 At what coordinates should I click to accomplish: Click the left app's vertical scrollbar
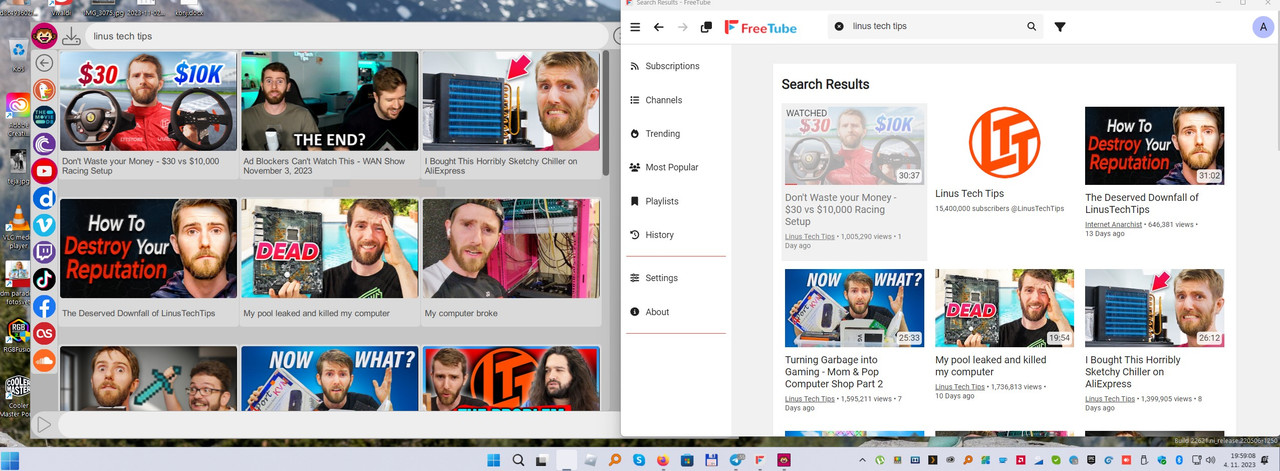click(x=606, y=115)
